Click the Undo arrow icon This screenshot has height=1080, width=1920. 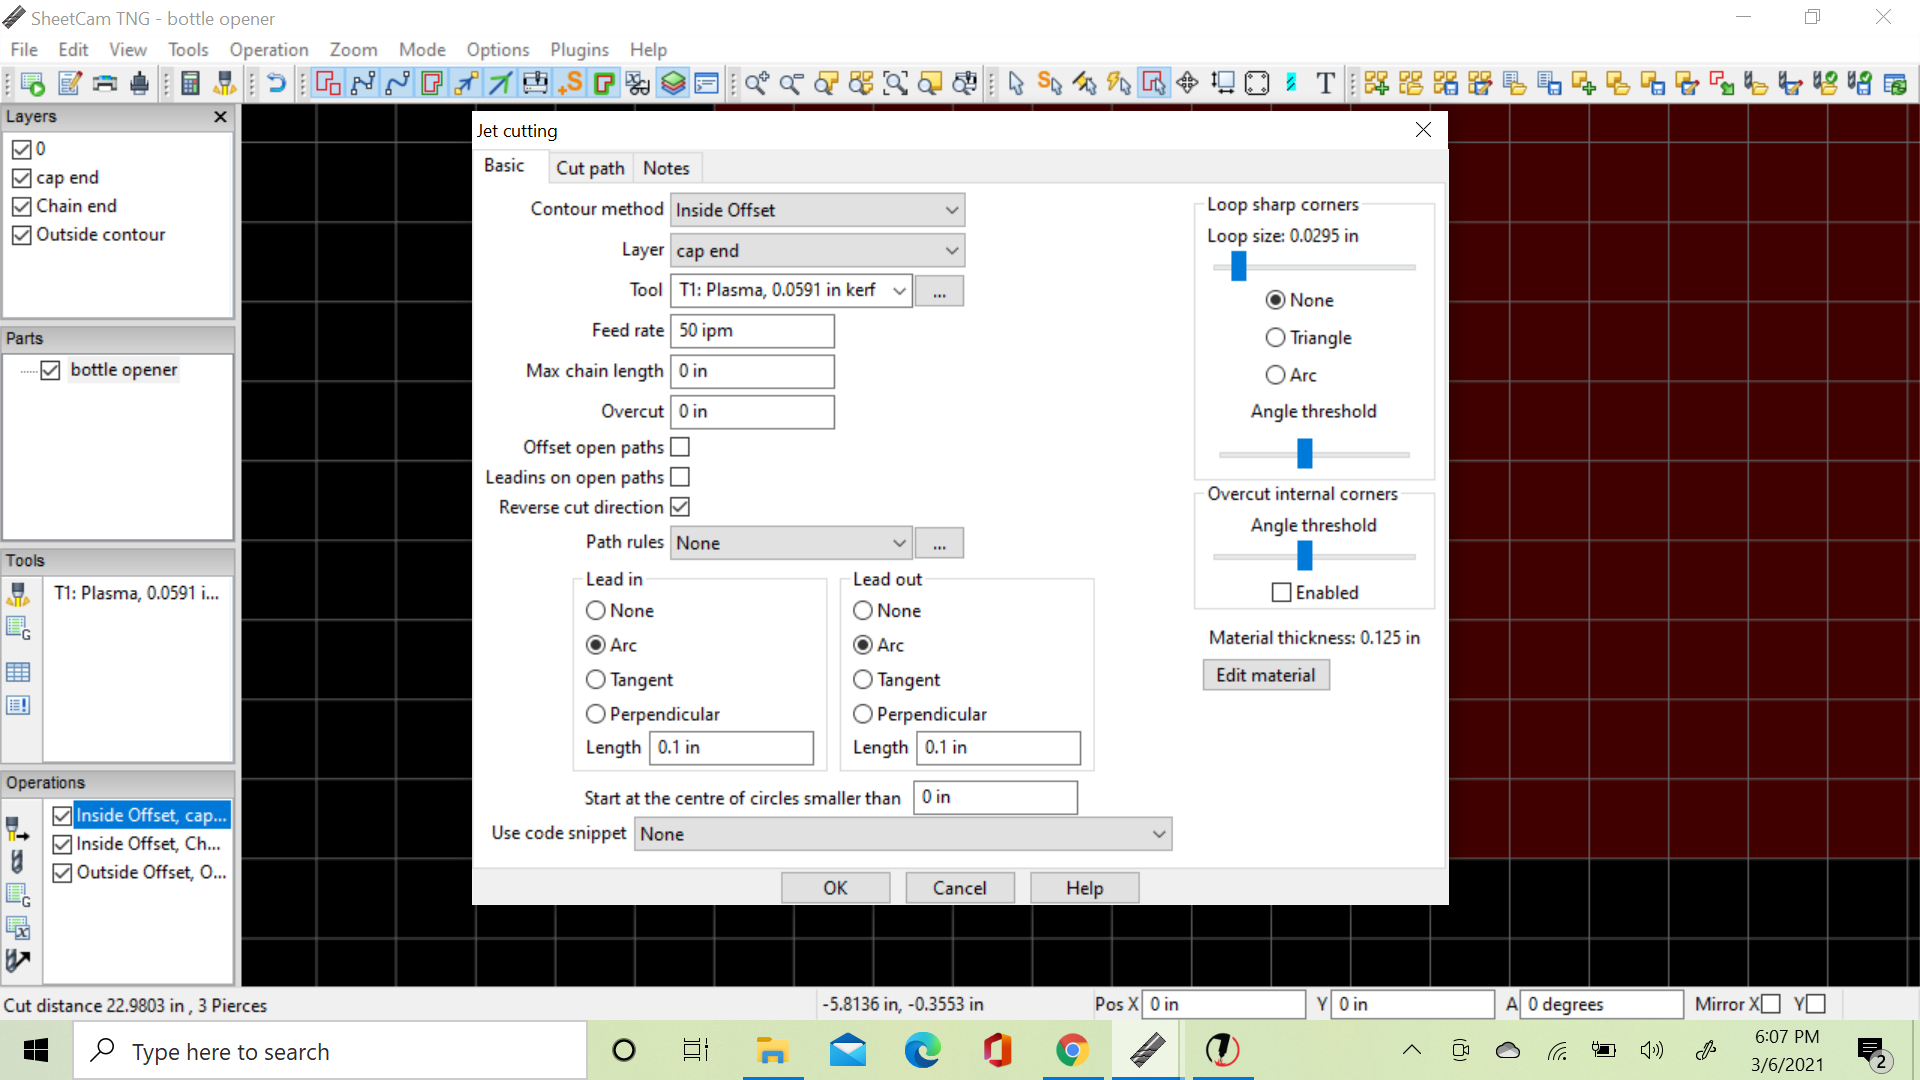pyautogui.click(x=277, y=83)
